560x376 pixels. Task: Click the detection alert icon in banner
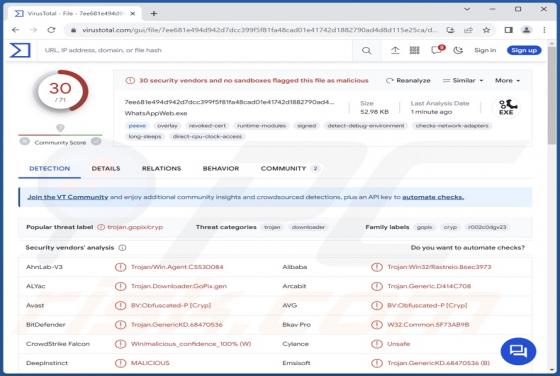click(130, 80)
